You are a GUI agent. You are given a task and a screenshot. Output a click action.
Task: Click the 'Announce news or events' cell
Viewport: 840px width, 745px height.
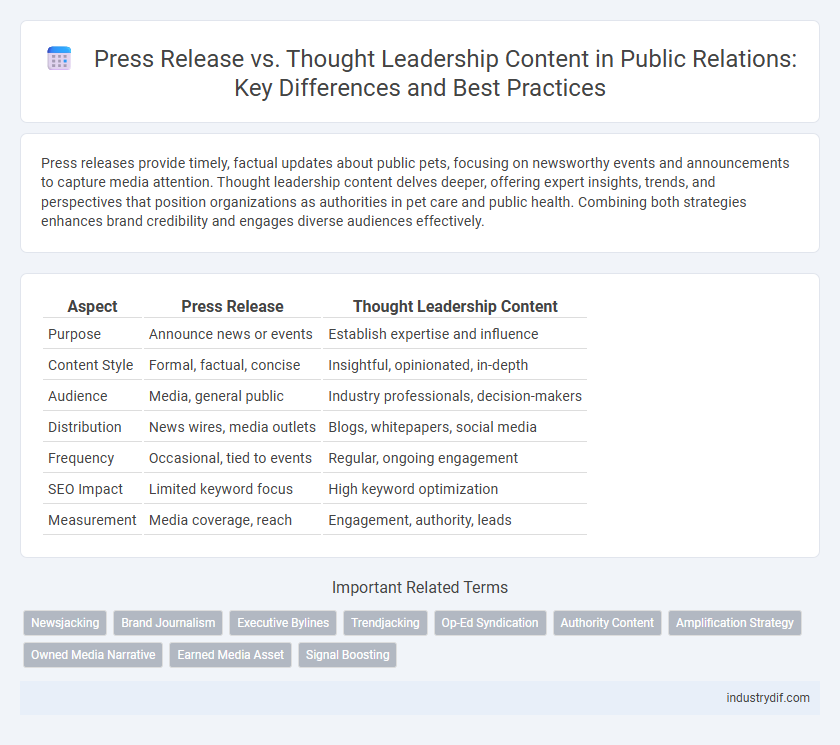230,334
